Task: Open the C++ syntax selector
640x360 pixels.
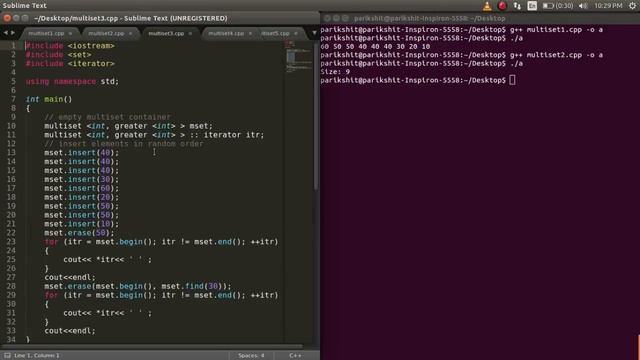Action: click(x=295, y=356)
